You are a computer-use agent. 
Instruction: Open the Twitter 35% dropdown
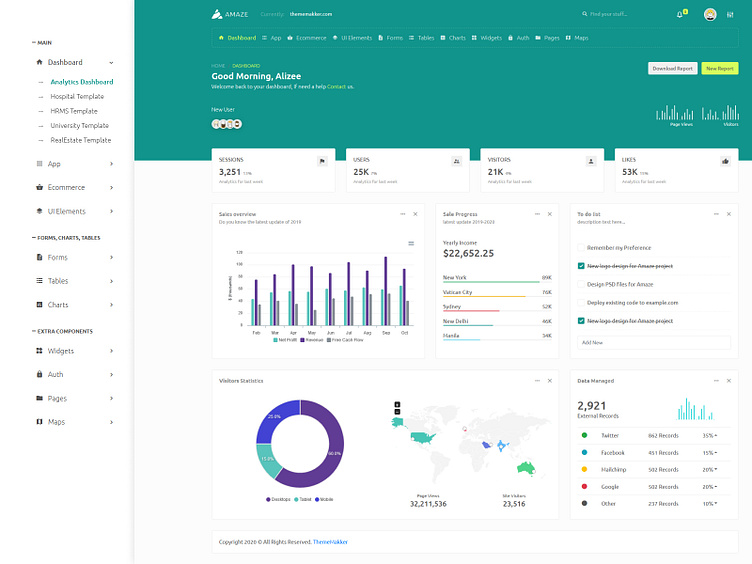click(x=710, y=436)
